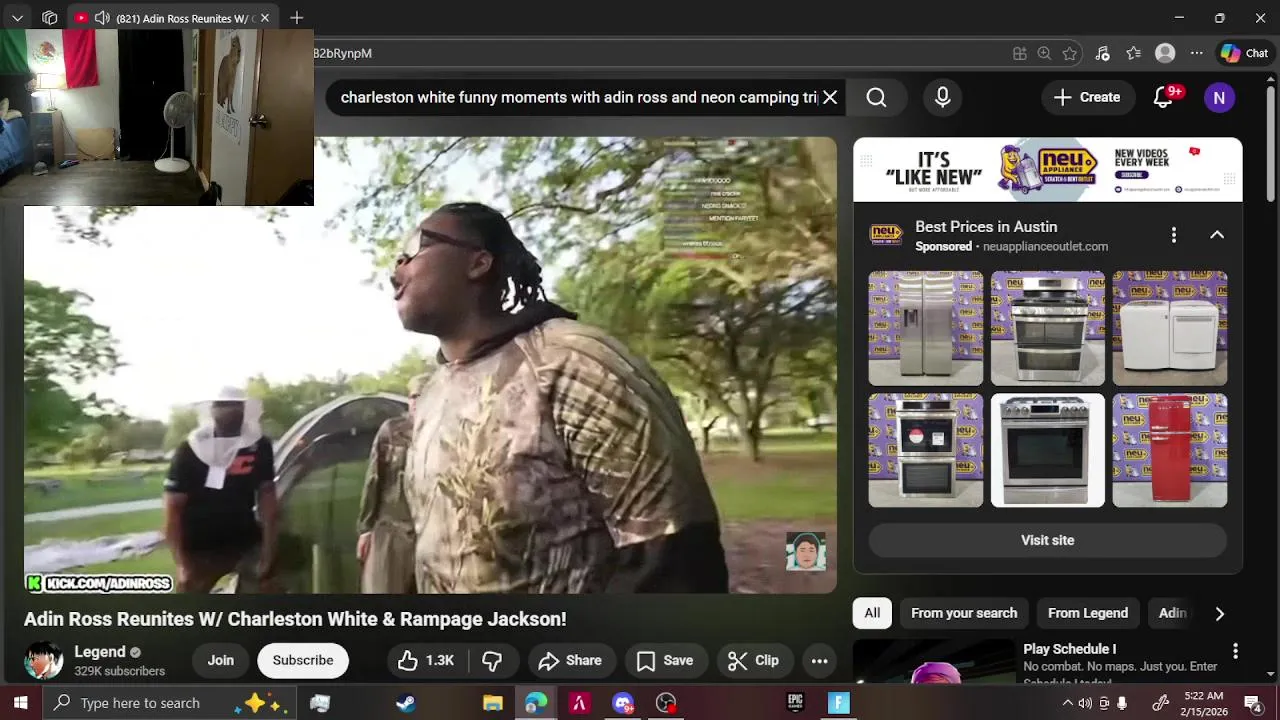Open Copilot Chat in Edge
Viewport: 1280px width, 720px height.
tap(1245, 53)
